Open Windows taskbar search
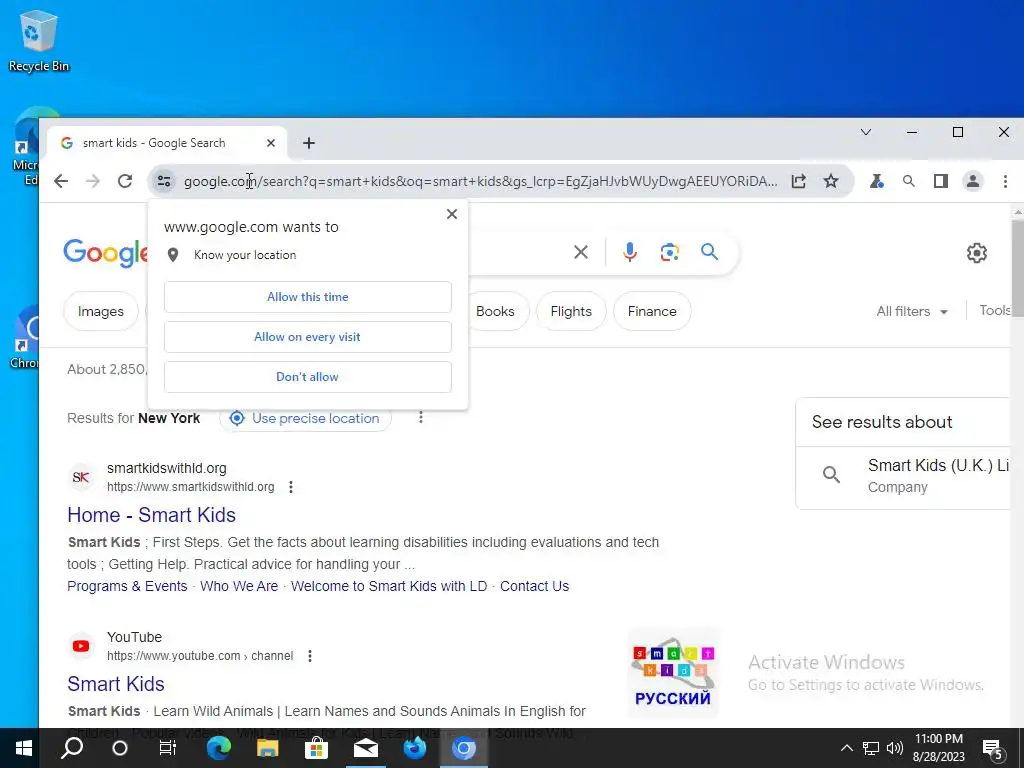1024x768 pixels. click(72, 748)
